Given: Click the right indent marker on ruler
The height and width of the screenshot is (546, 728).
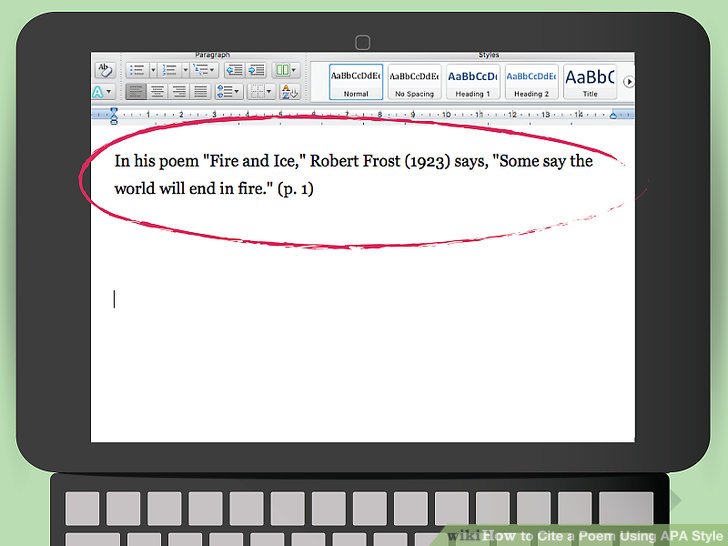Looking at the screenshot, I should coord(613,116).
